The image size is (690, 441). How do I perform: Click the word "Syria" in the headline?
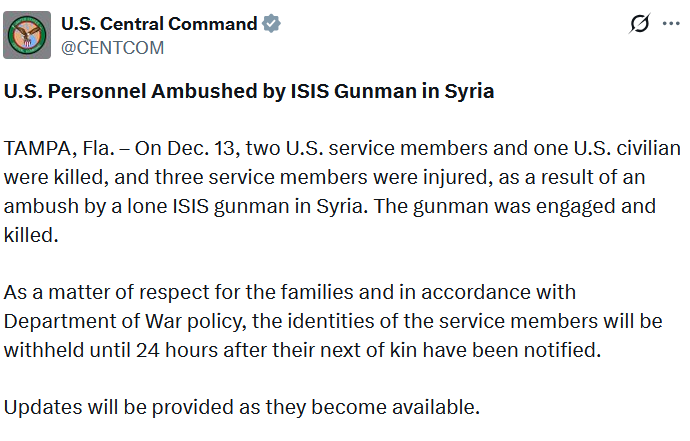tap(468, 92)
